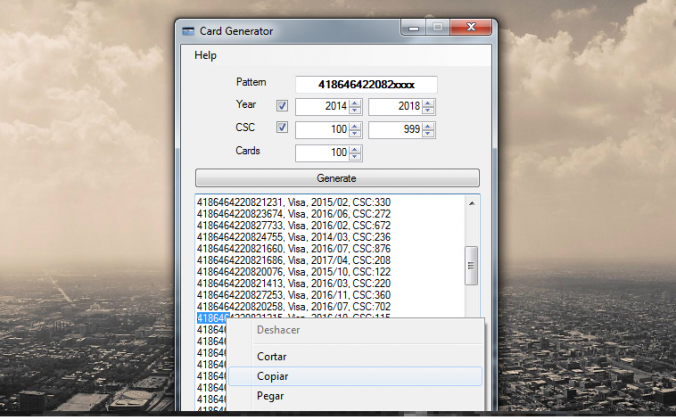Image resolution: width=676 pixels, height=420 pixels.
Task: Click the Card Generator title bar icon
Action: click(x=187, y=30)
